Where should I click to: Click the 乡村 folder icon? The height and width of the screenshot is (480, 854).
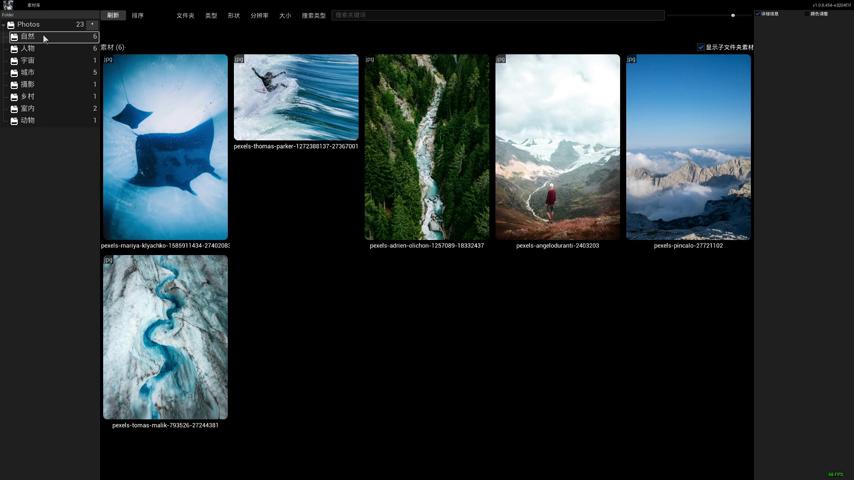tap(14, 97)
